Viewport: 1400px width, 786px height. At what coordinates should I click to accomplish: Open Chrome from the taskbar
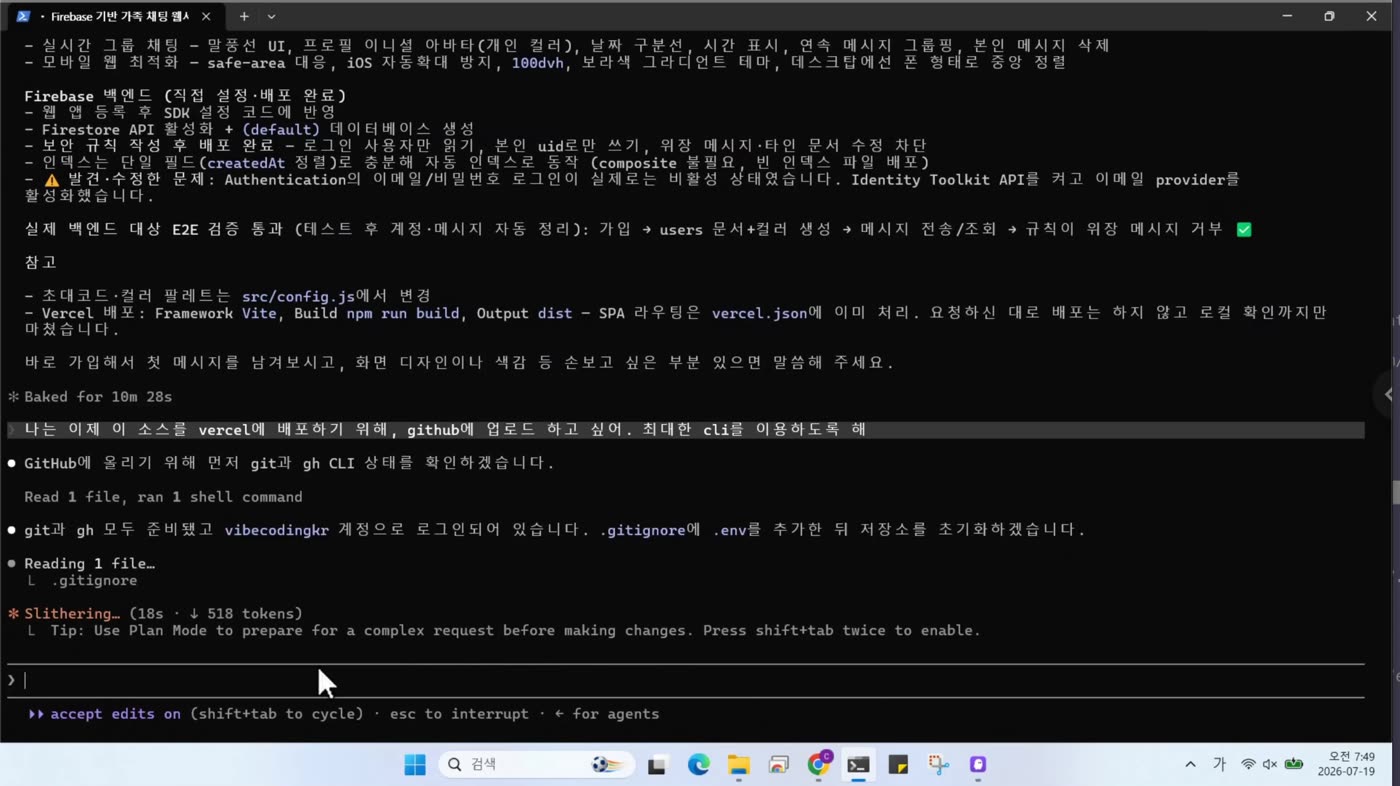click(819, 765)
